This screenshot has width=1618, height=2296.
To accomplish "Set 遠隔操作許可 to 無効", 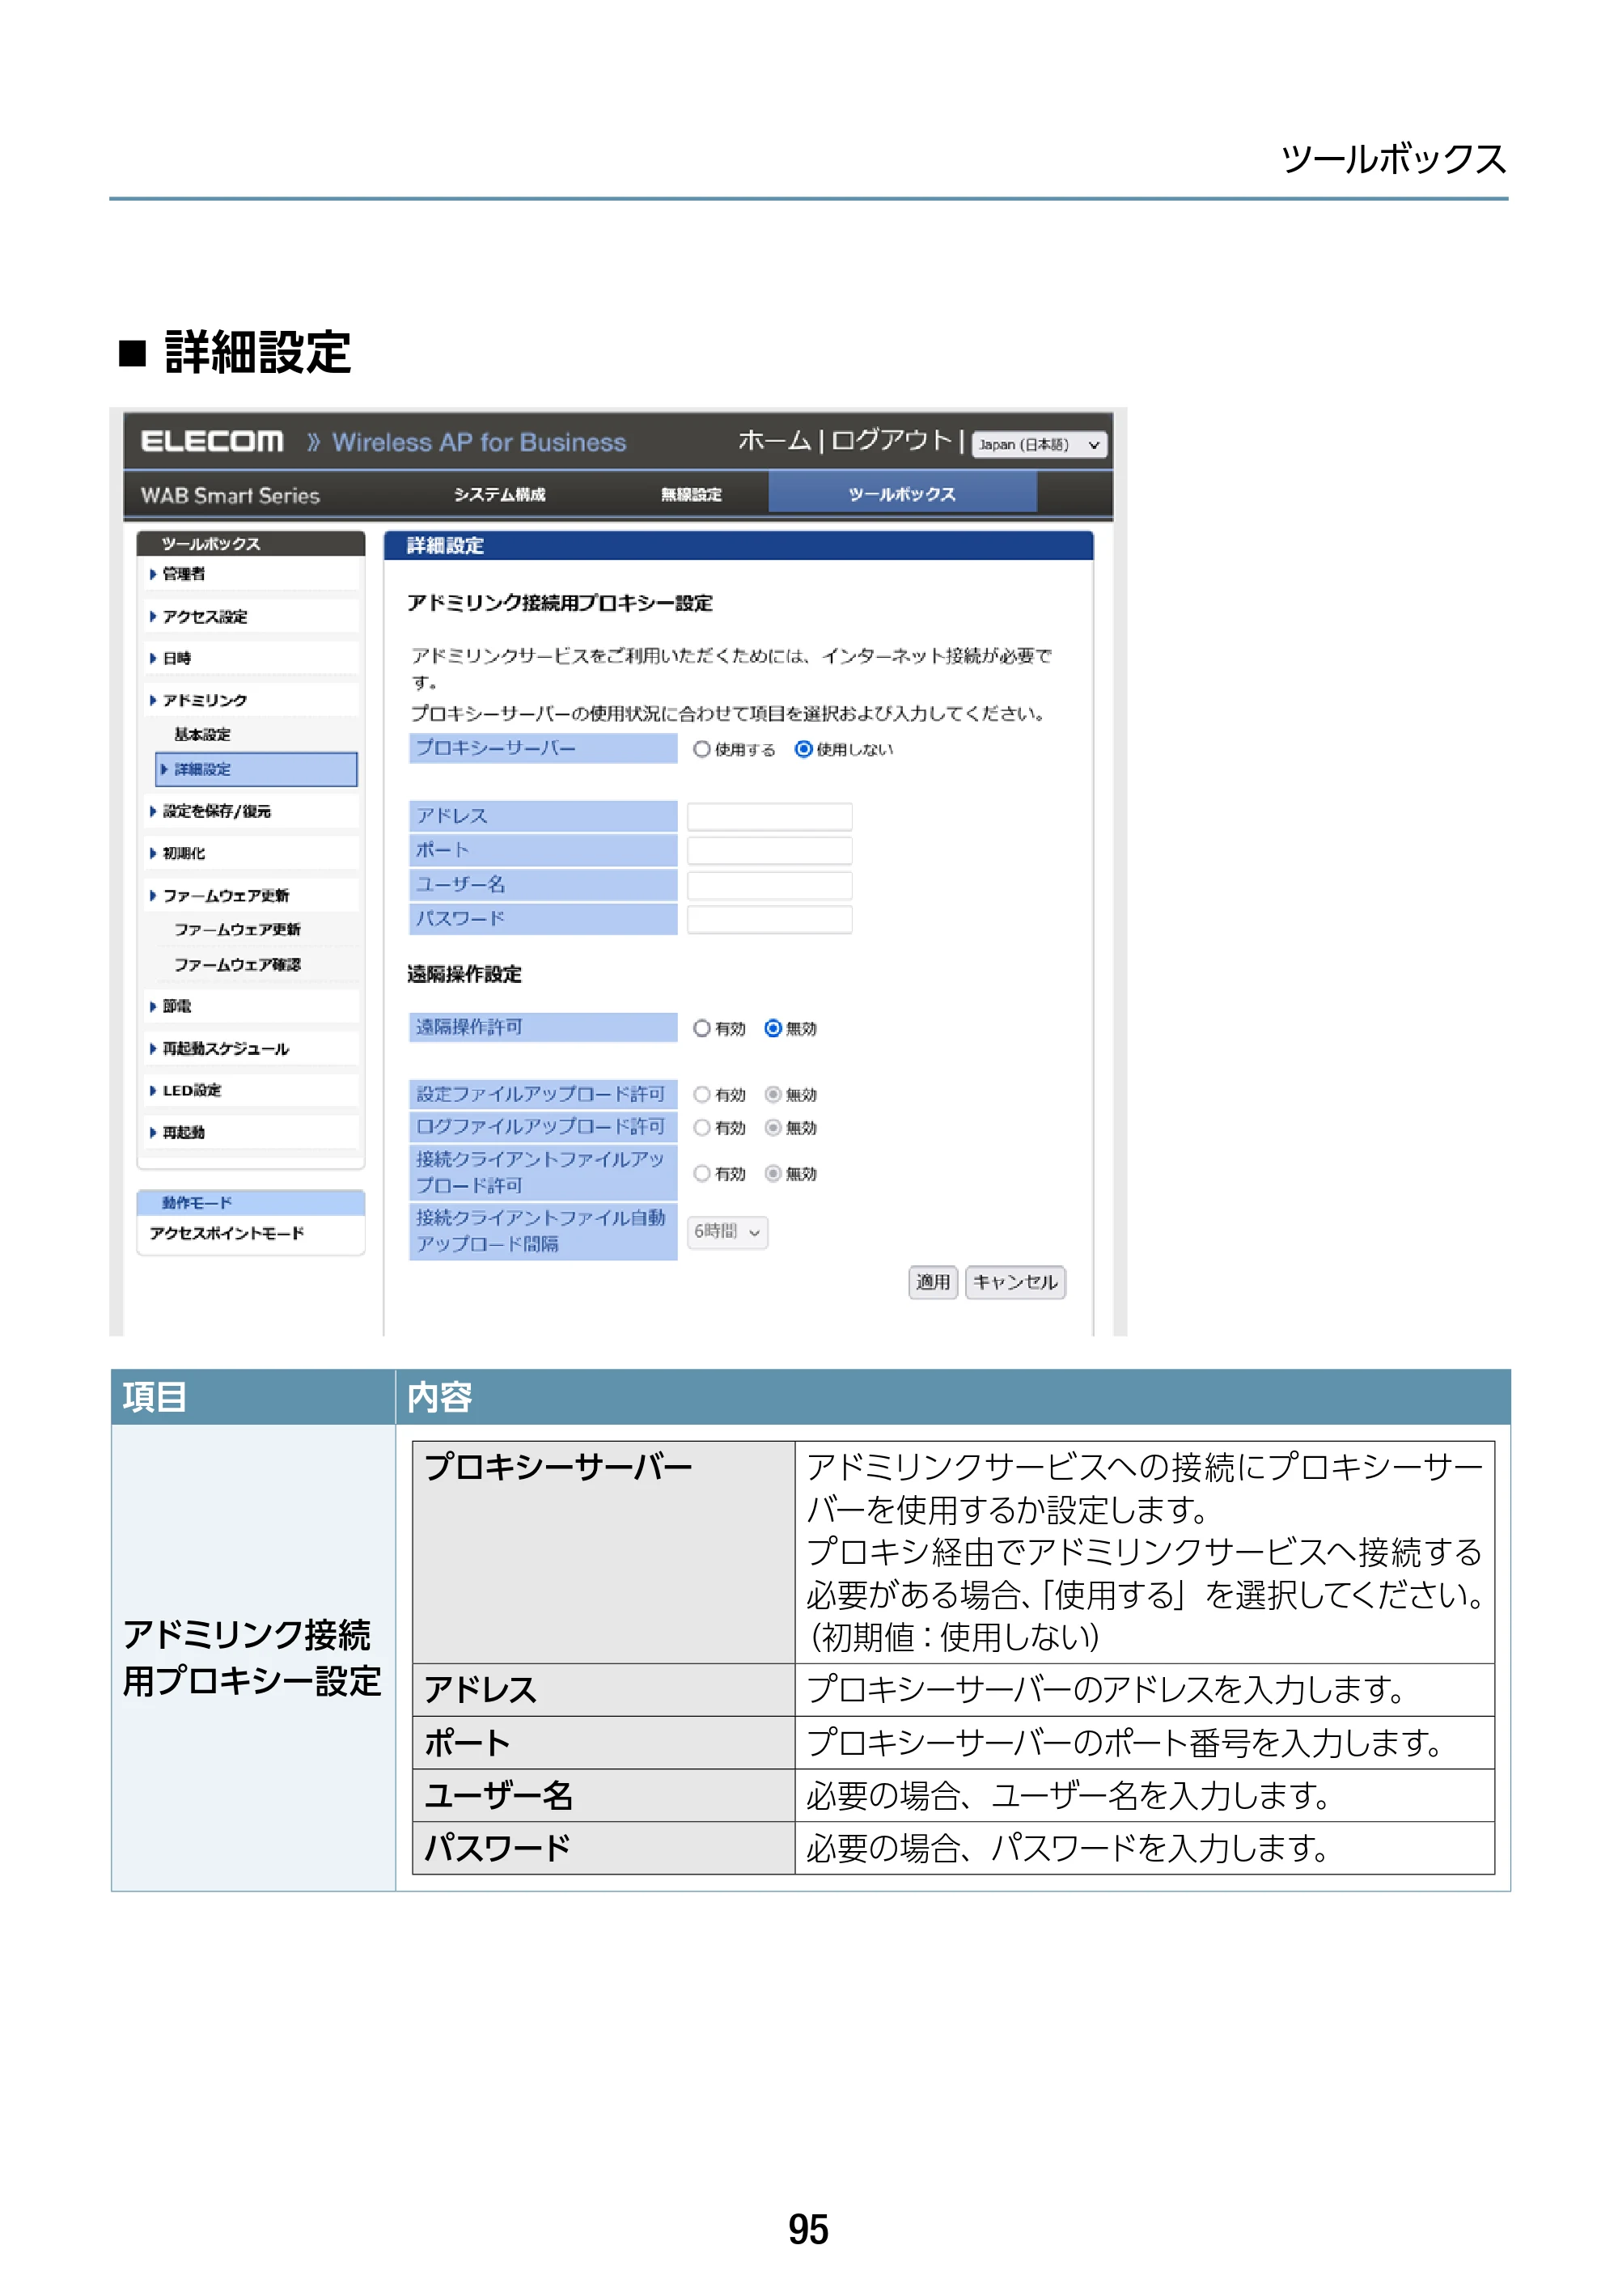I will pyautogui.click(x=773, y=1028).
